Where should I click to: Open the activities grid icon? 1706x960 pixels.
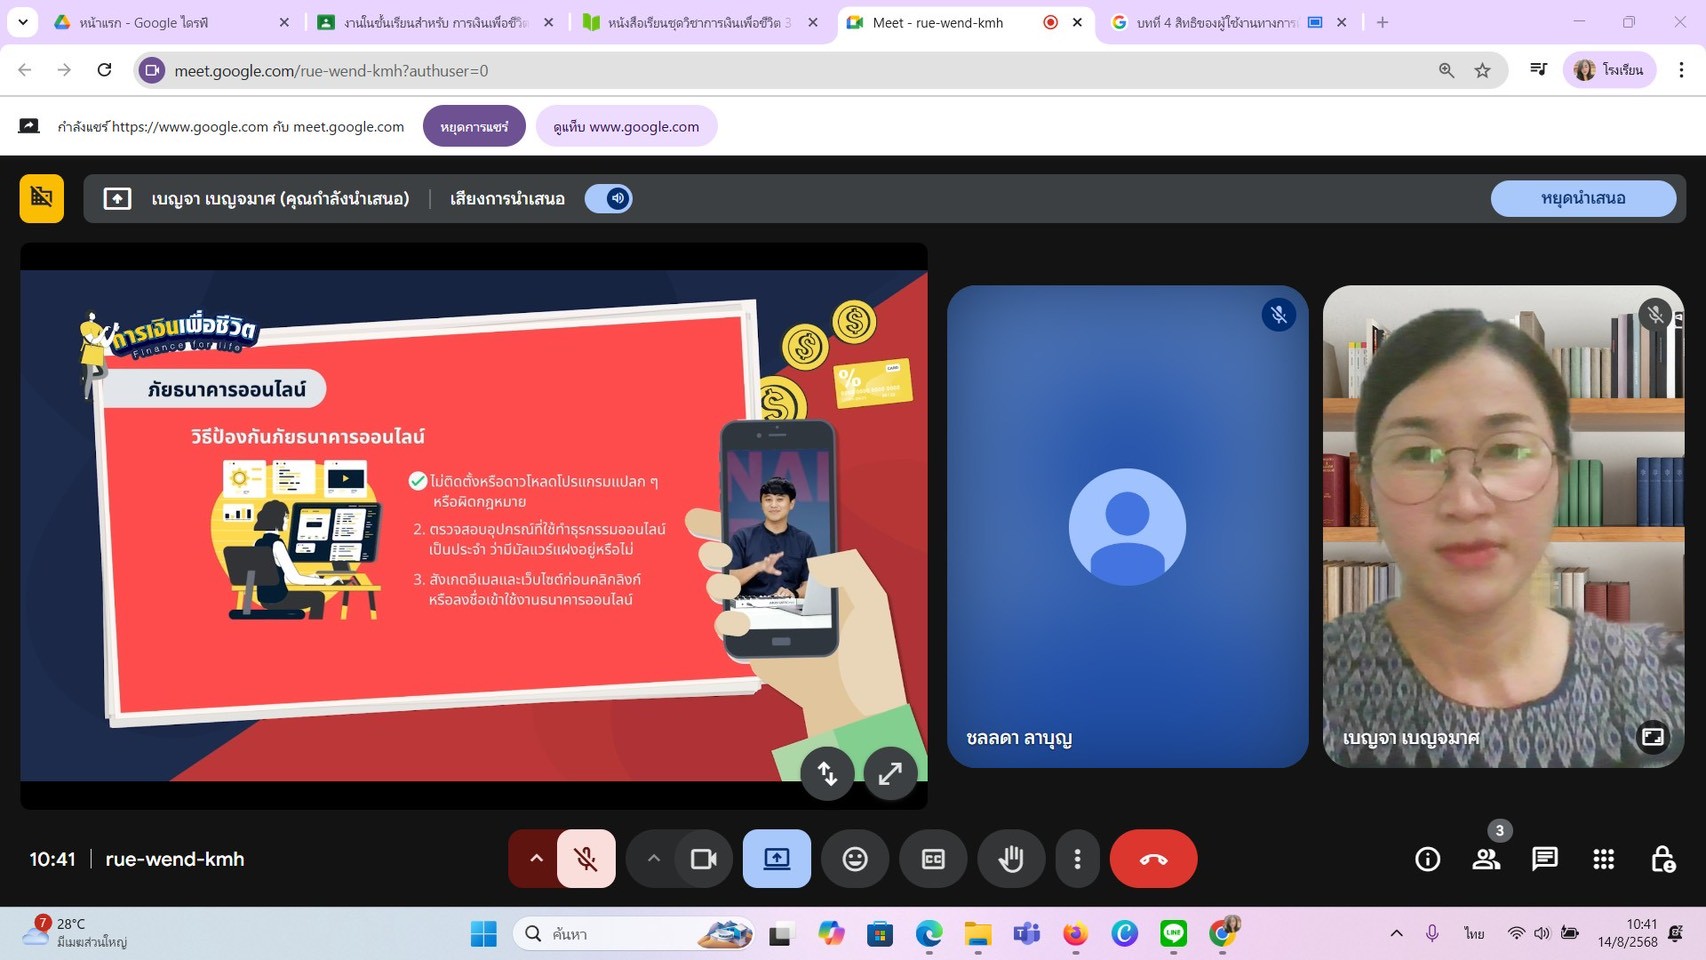coord(1604,859)
